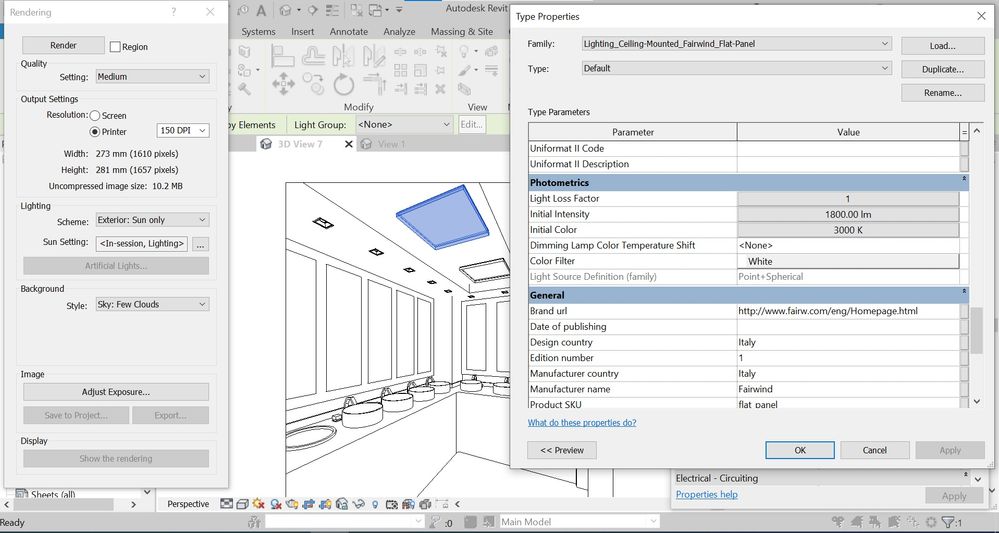
Task: Select the Move tool in the ribbon
Action: click(x=283, y=83)
